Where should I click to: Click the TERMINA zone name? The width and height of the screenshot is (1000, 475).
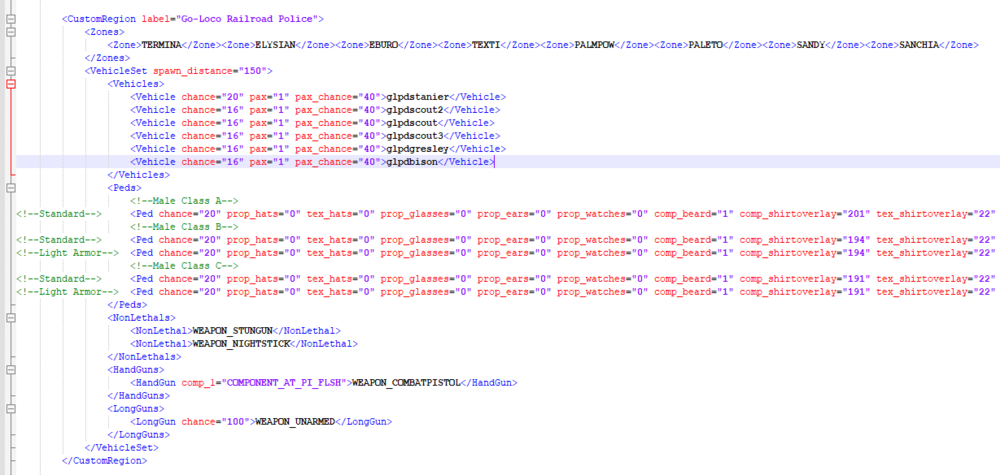(161, 45)
